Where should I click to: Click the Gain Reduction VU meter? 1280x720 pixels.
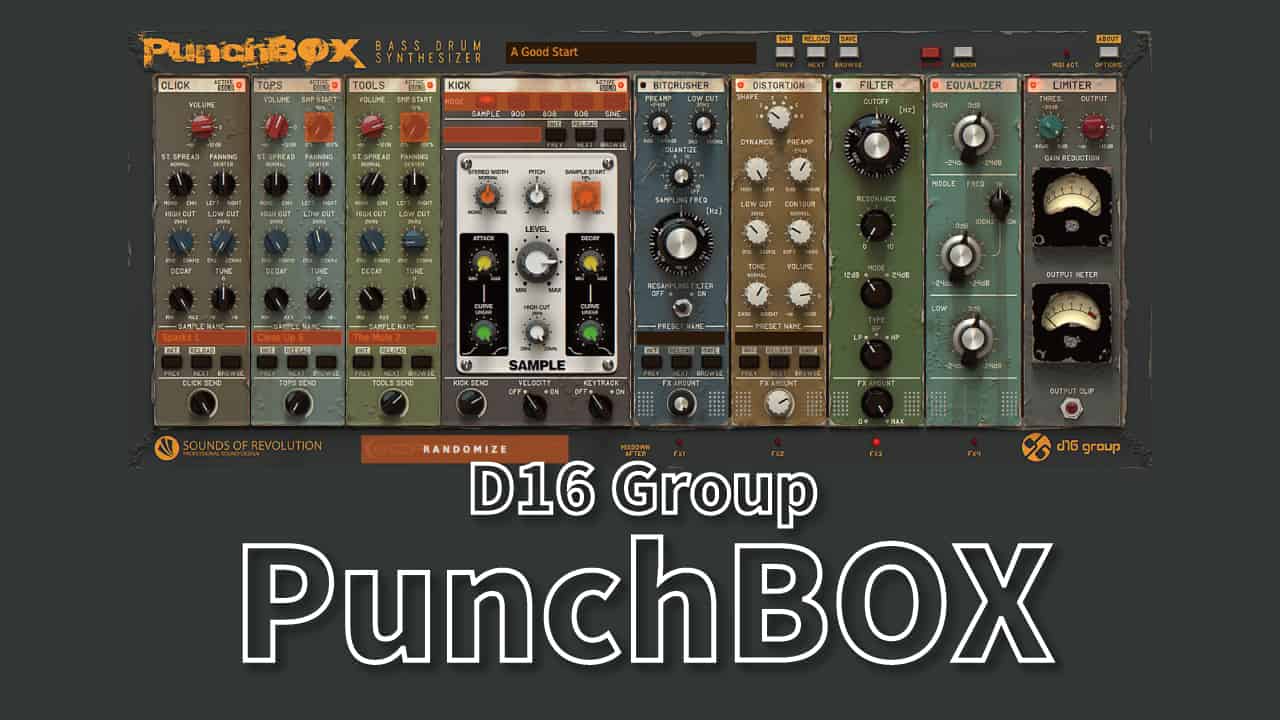click(1071, 207)
